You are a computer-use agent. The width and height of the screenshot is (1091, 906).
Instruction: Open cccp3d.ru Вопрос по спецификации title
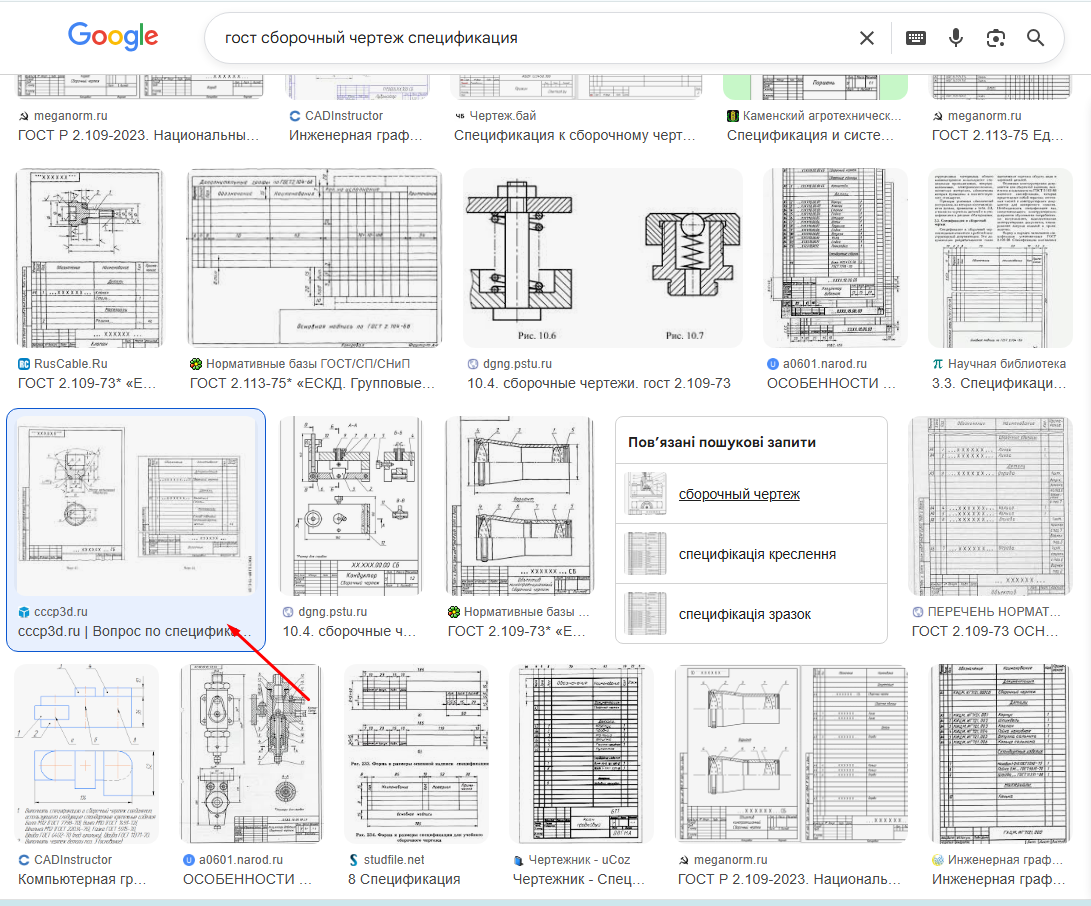[135, 632]
